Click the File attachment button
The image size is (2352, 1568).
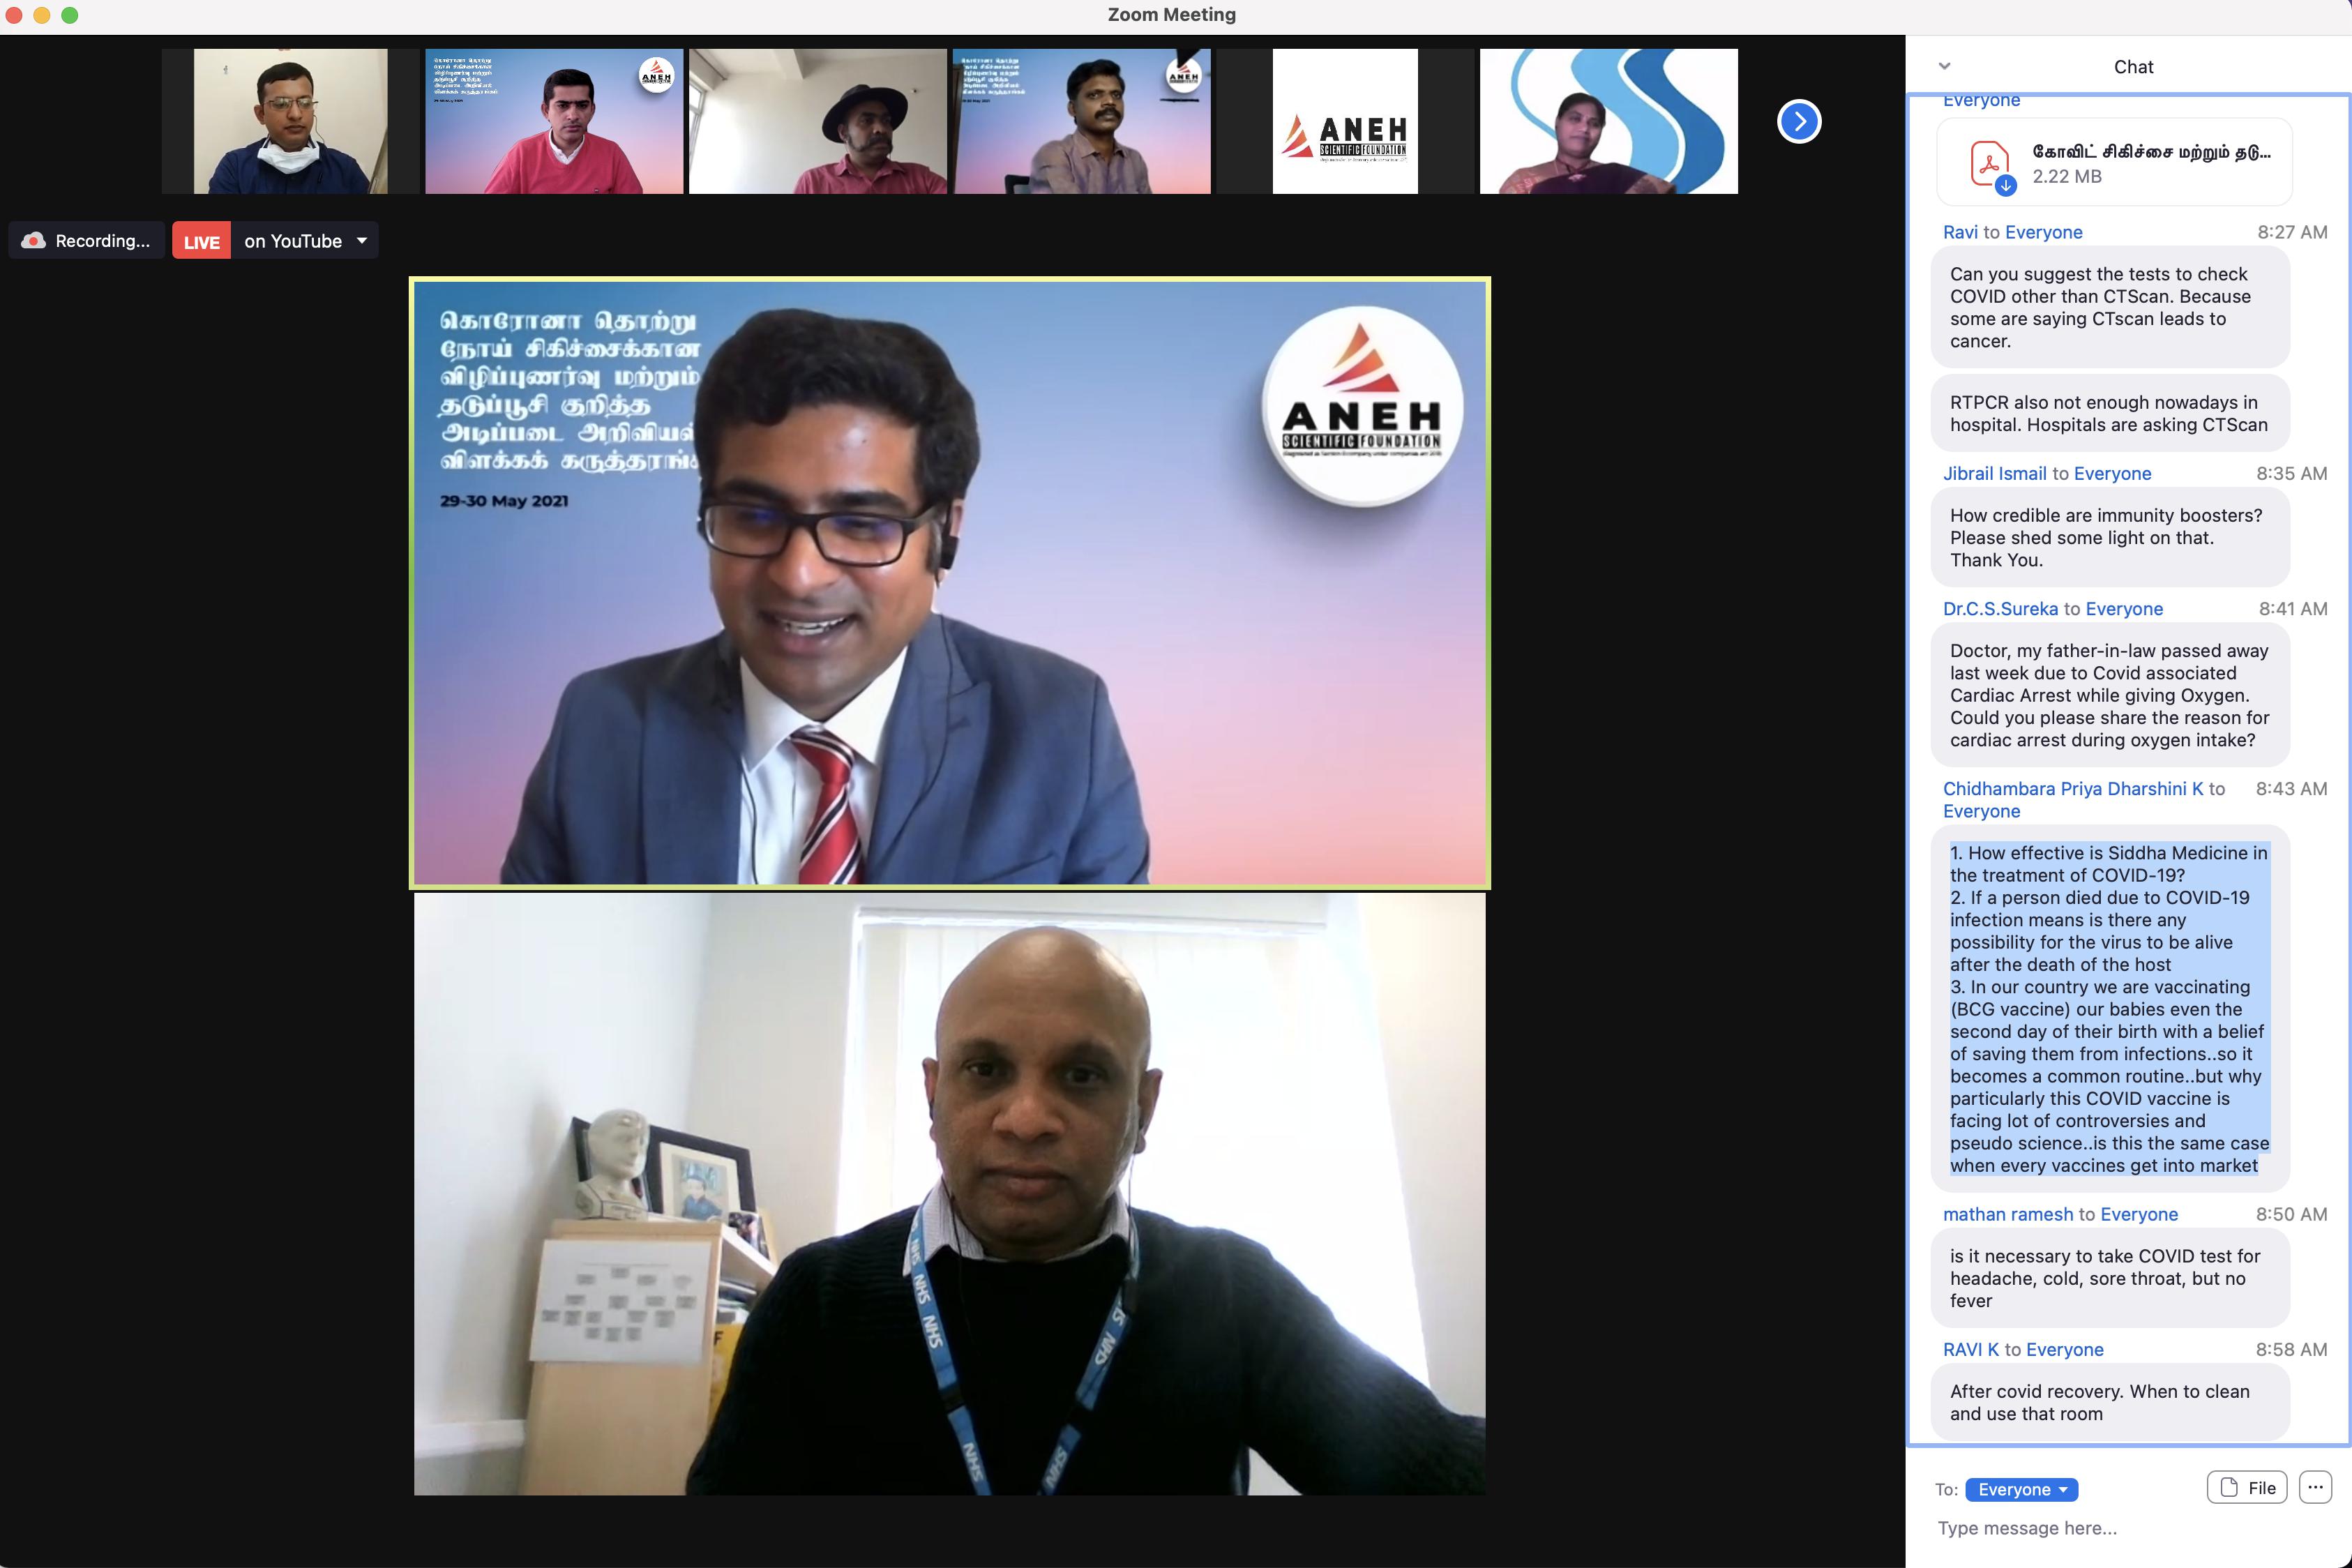pos(2246,1487)
